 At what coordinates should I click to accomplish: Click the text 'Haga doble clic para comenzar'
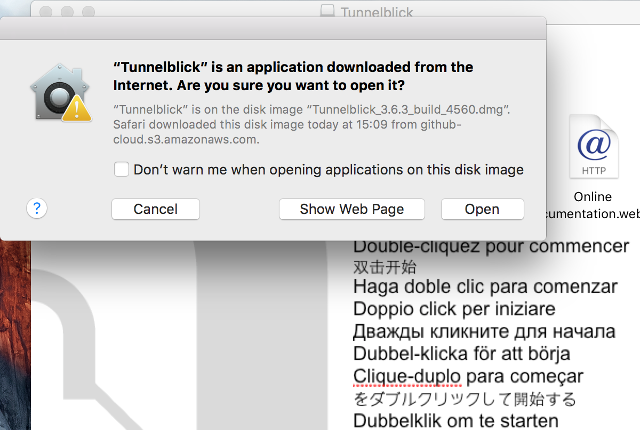point(485,286)
